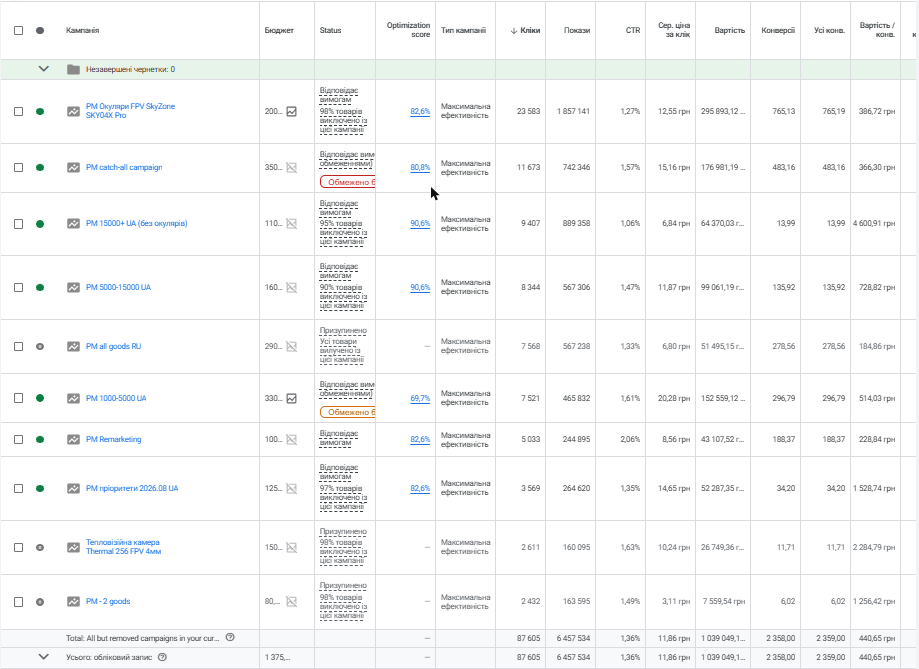Open the 69,7% optimization score link
This screenshot has width=919, height=669.
pyautogui.click(x=420, y=398)
